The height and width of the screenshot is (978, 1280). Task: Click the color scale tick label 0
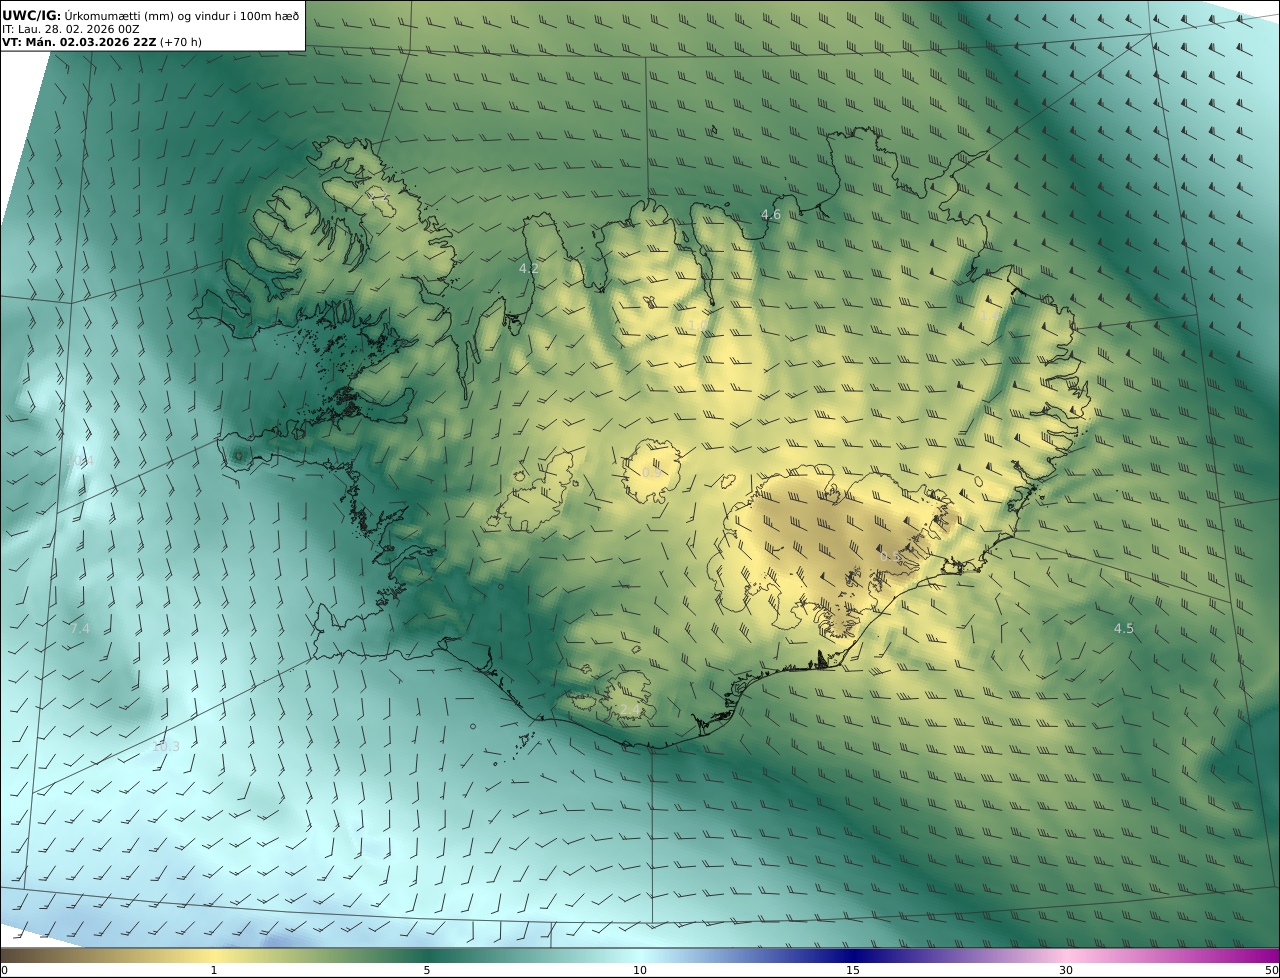4,970
